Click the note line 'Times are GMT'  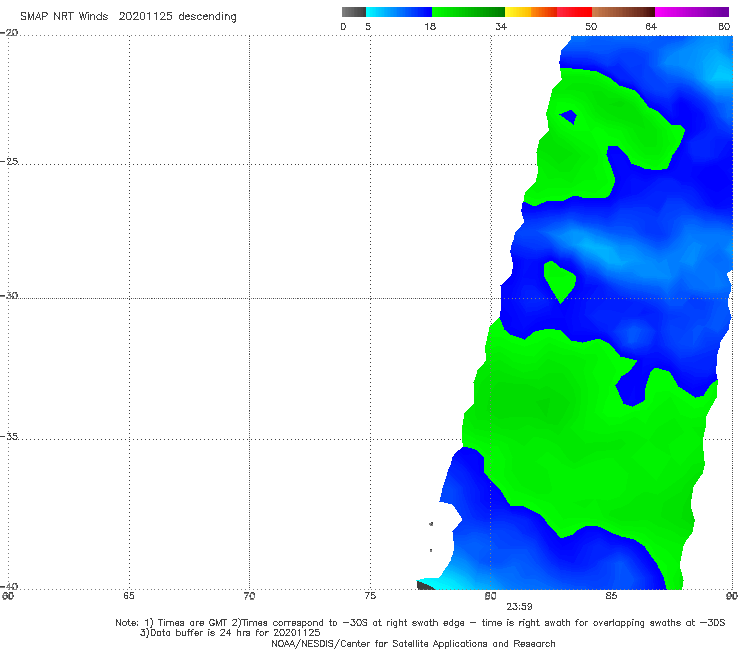point(194,623)
